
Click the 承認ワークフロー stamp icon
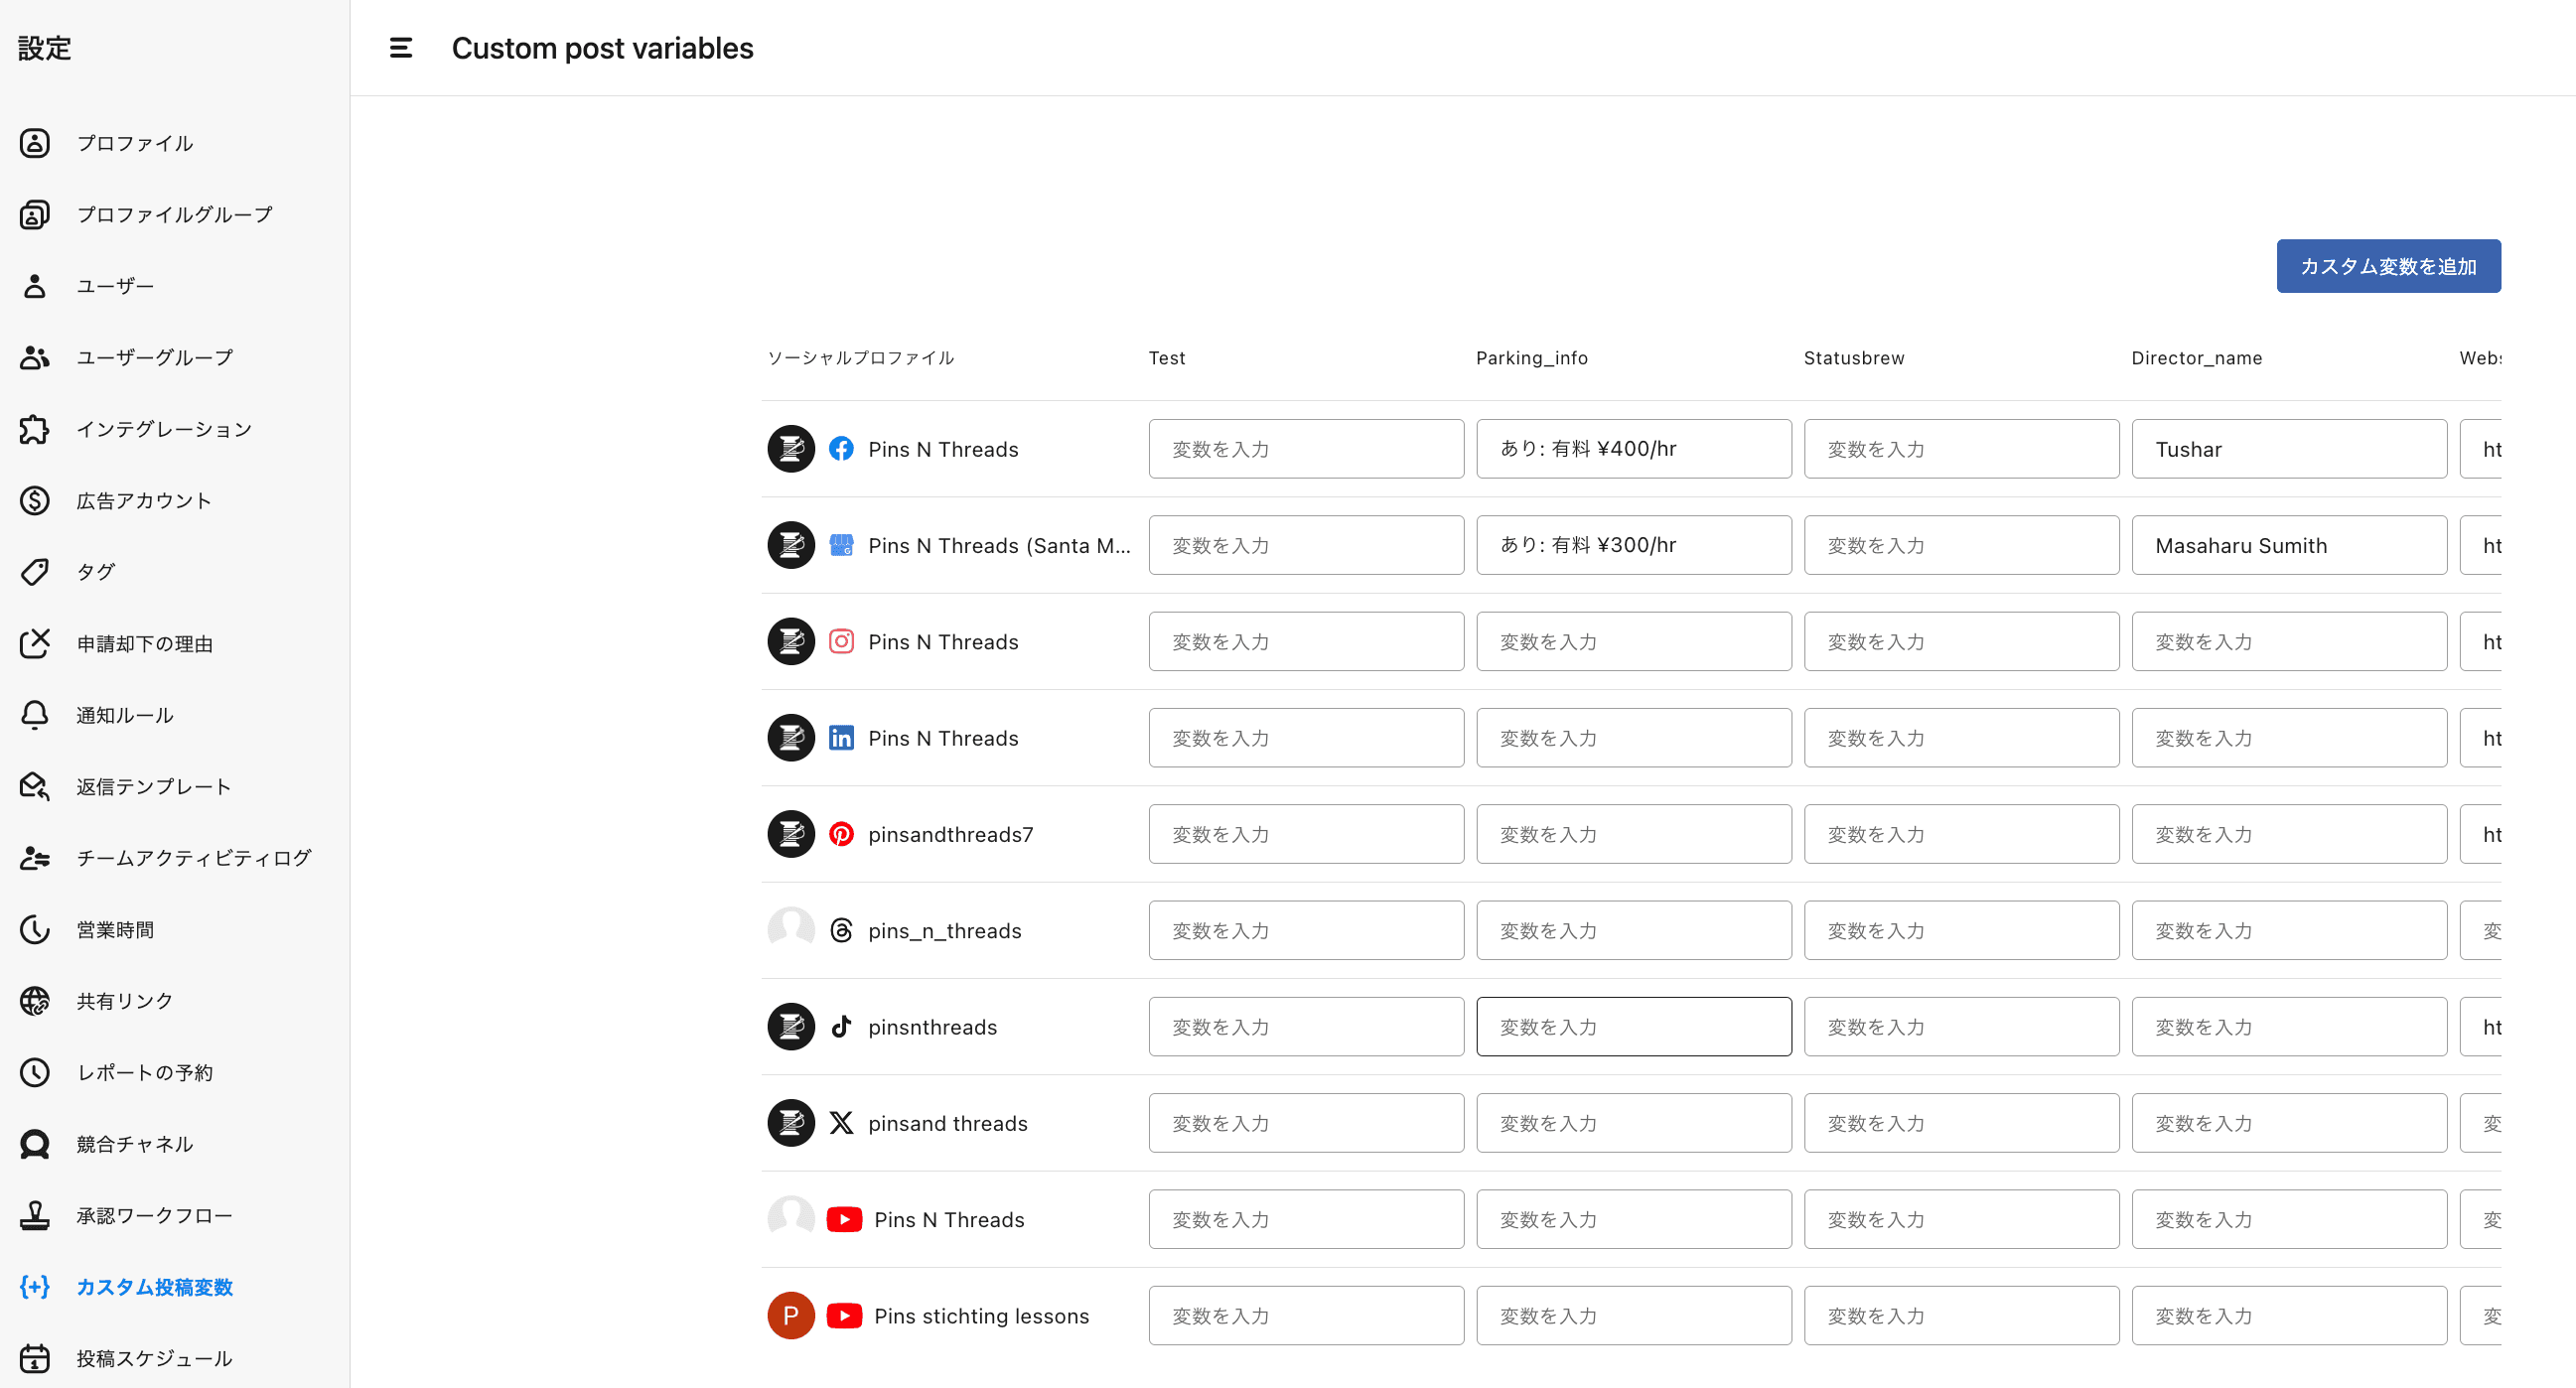click(35, 1215)
